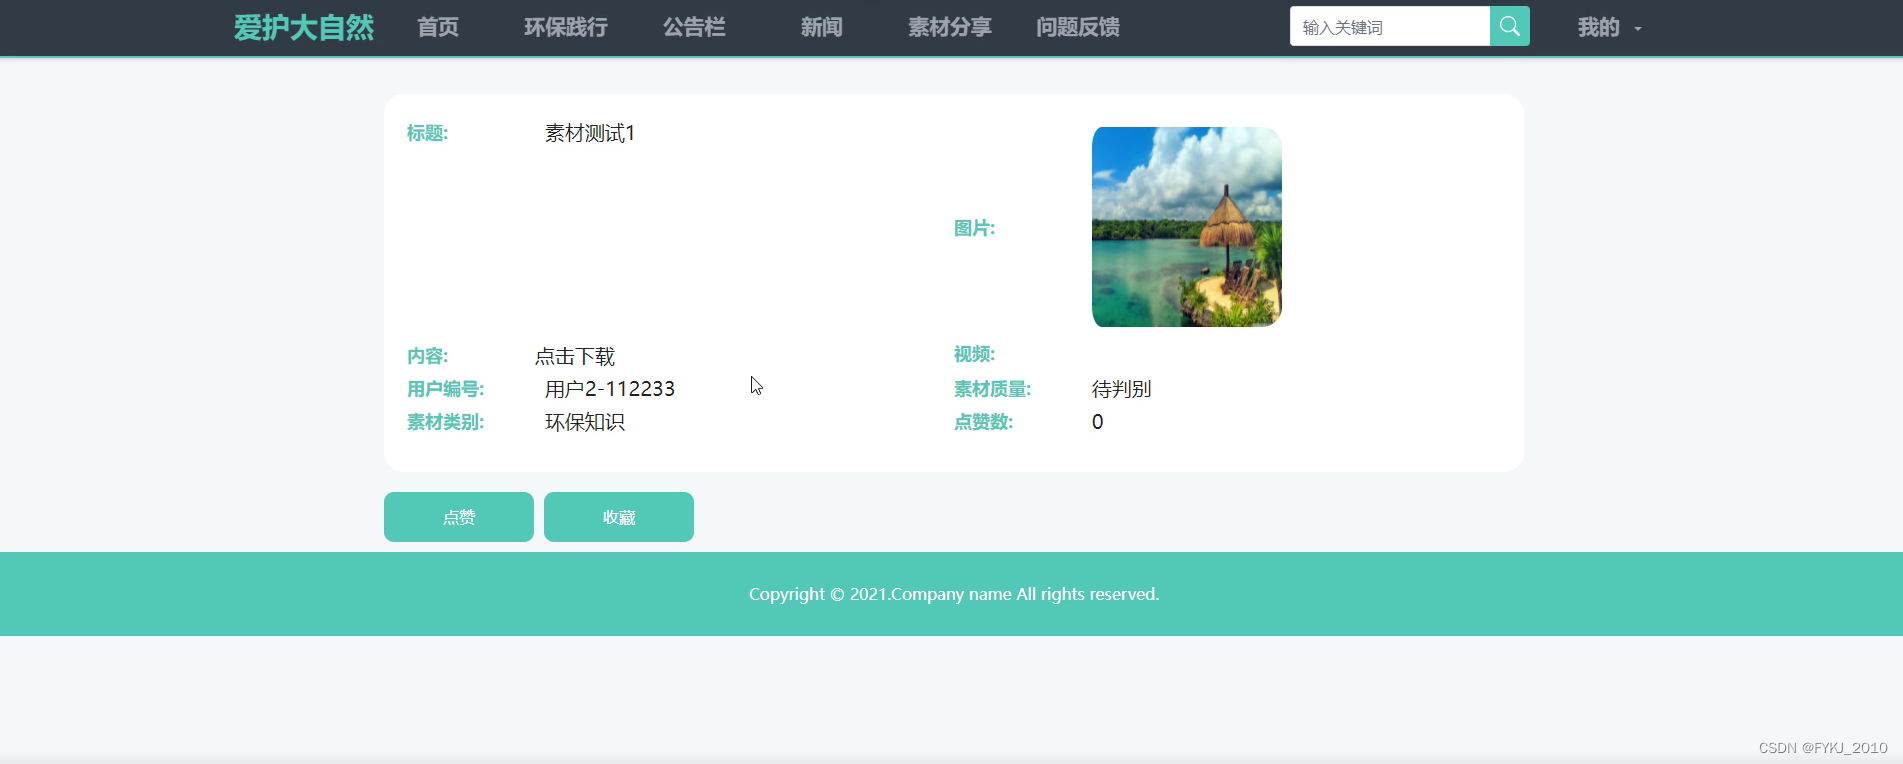1903x764 pixels.
Task: Click the 爱护大自然 site logo
Action: (304, 27)
